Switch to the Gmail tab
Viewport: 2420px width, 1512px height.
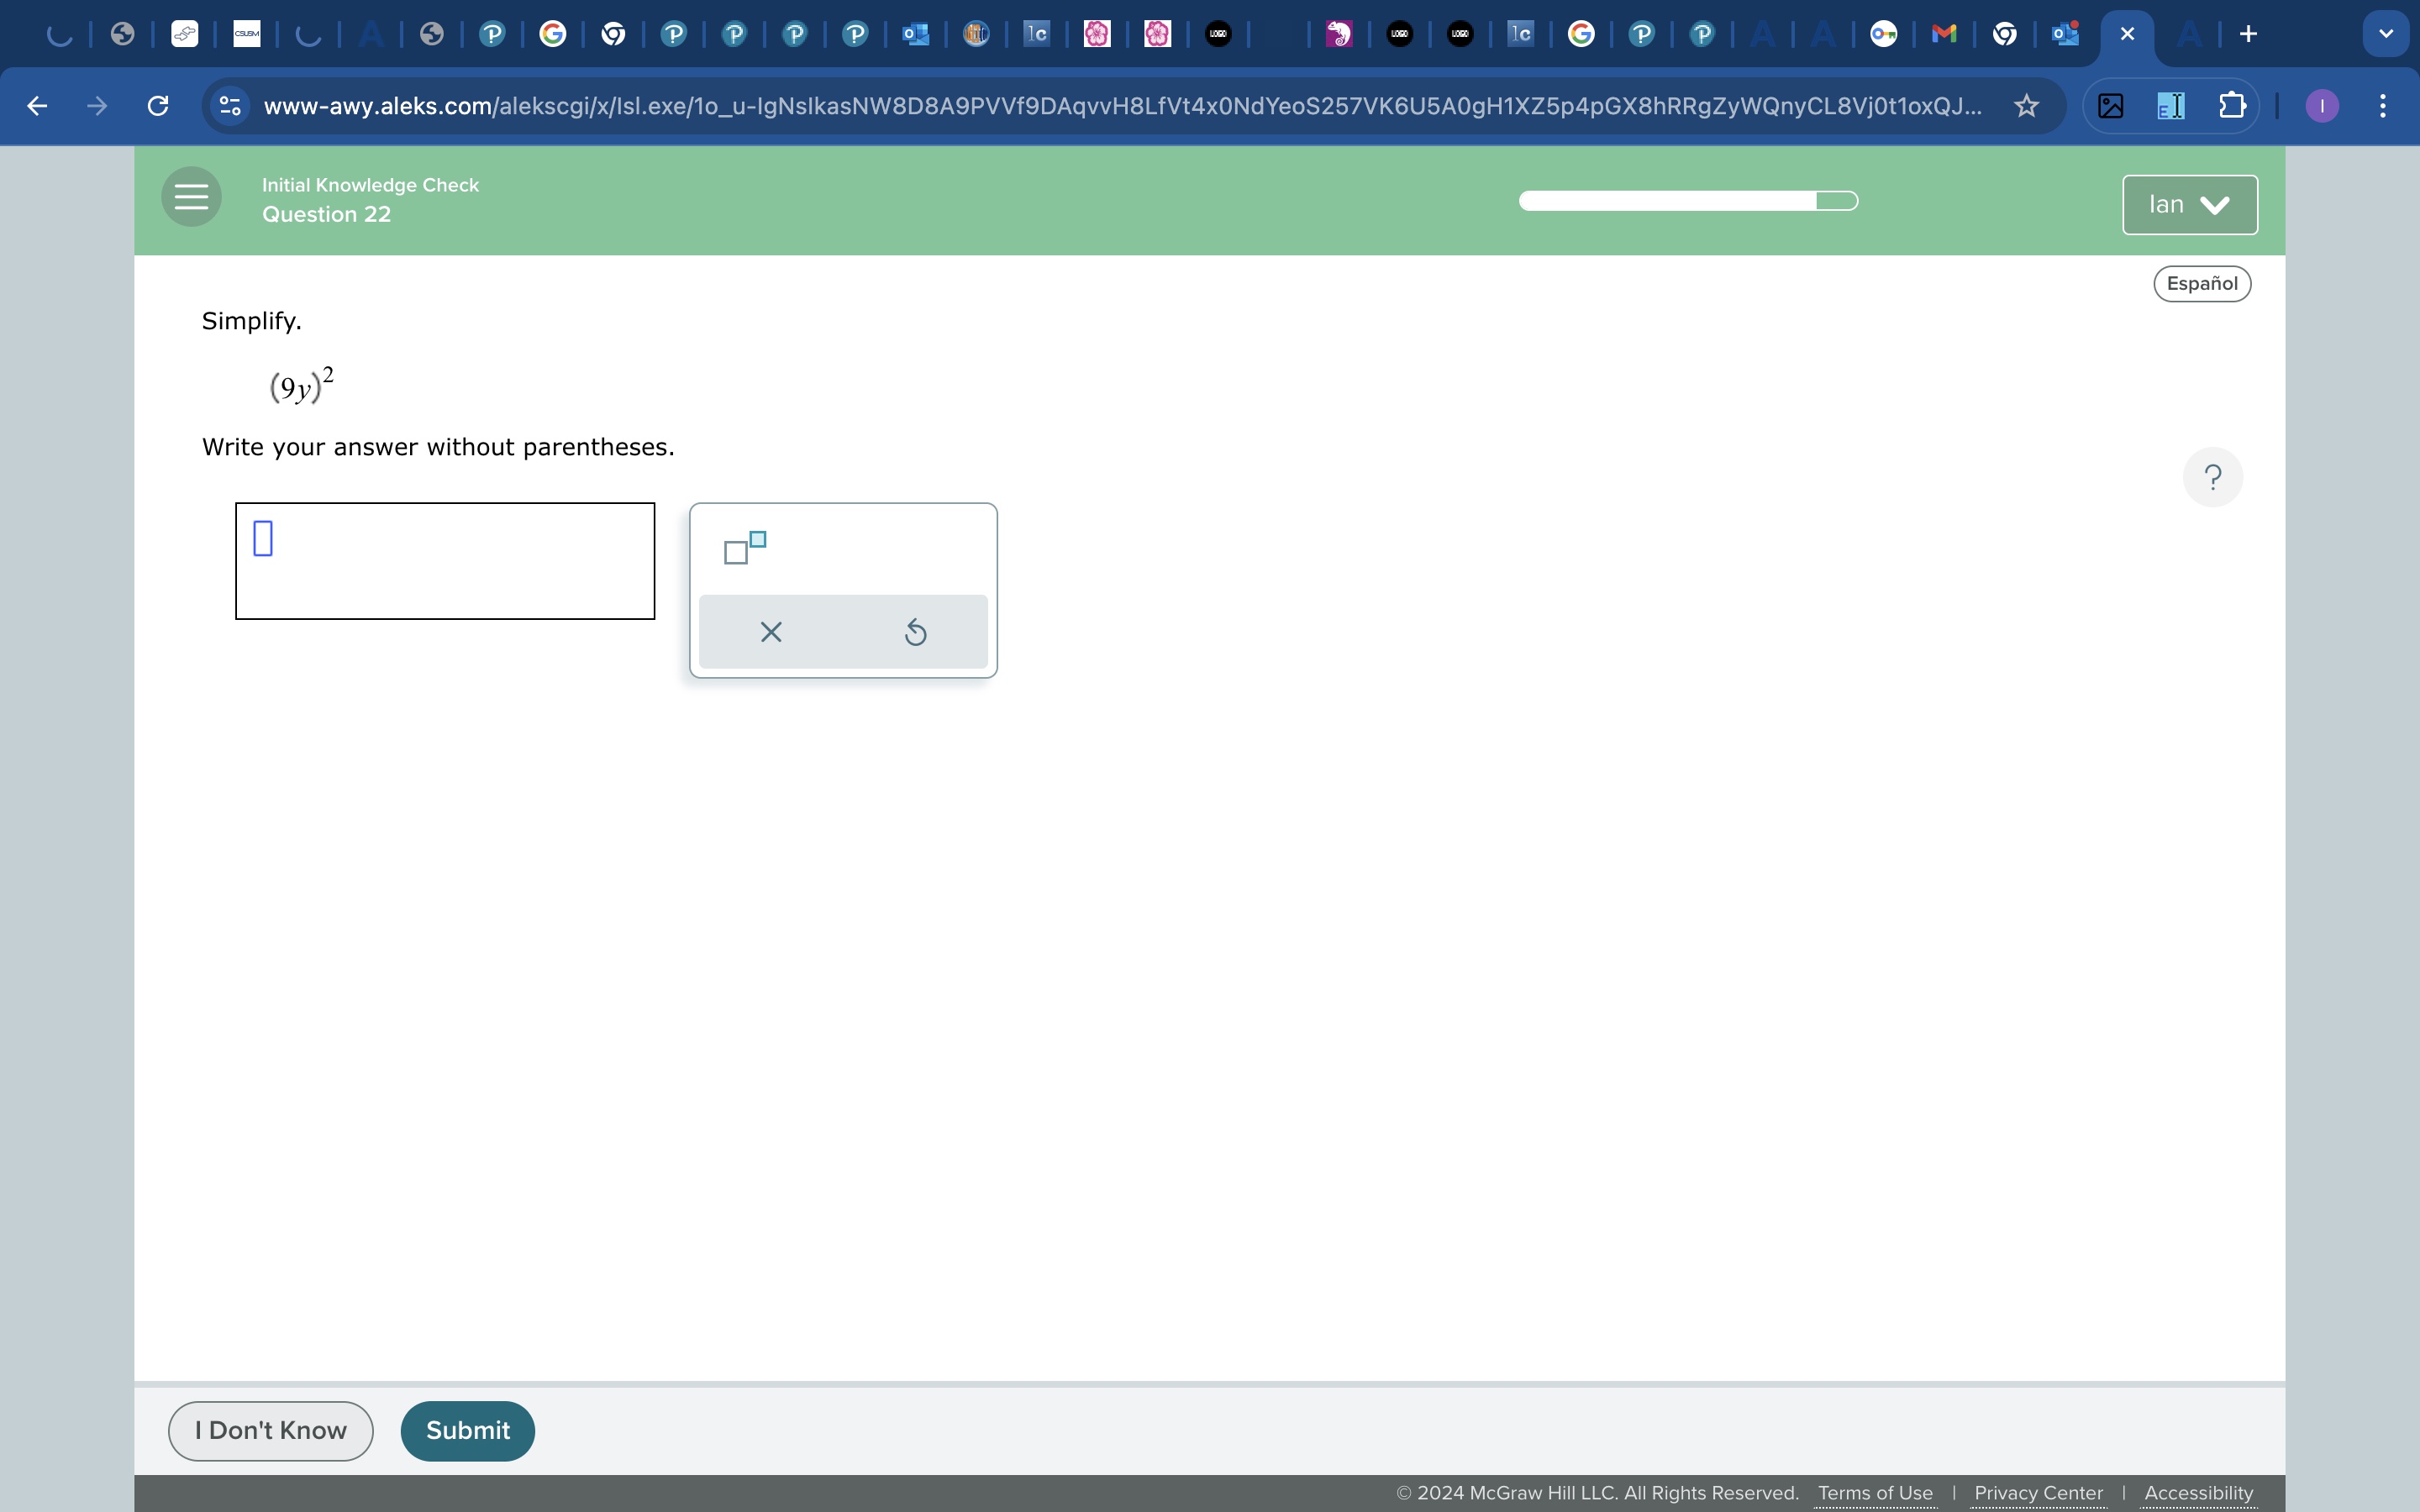click(1943, 35)
